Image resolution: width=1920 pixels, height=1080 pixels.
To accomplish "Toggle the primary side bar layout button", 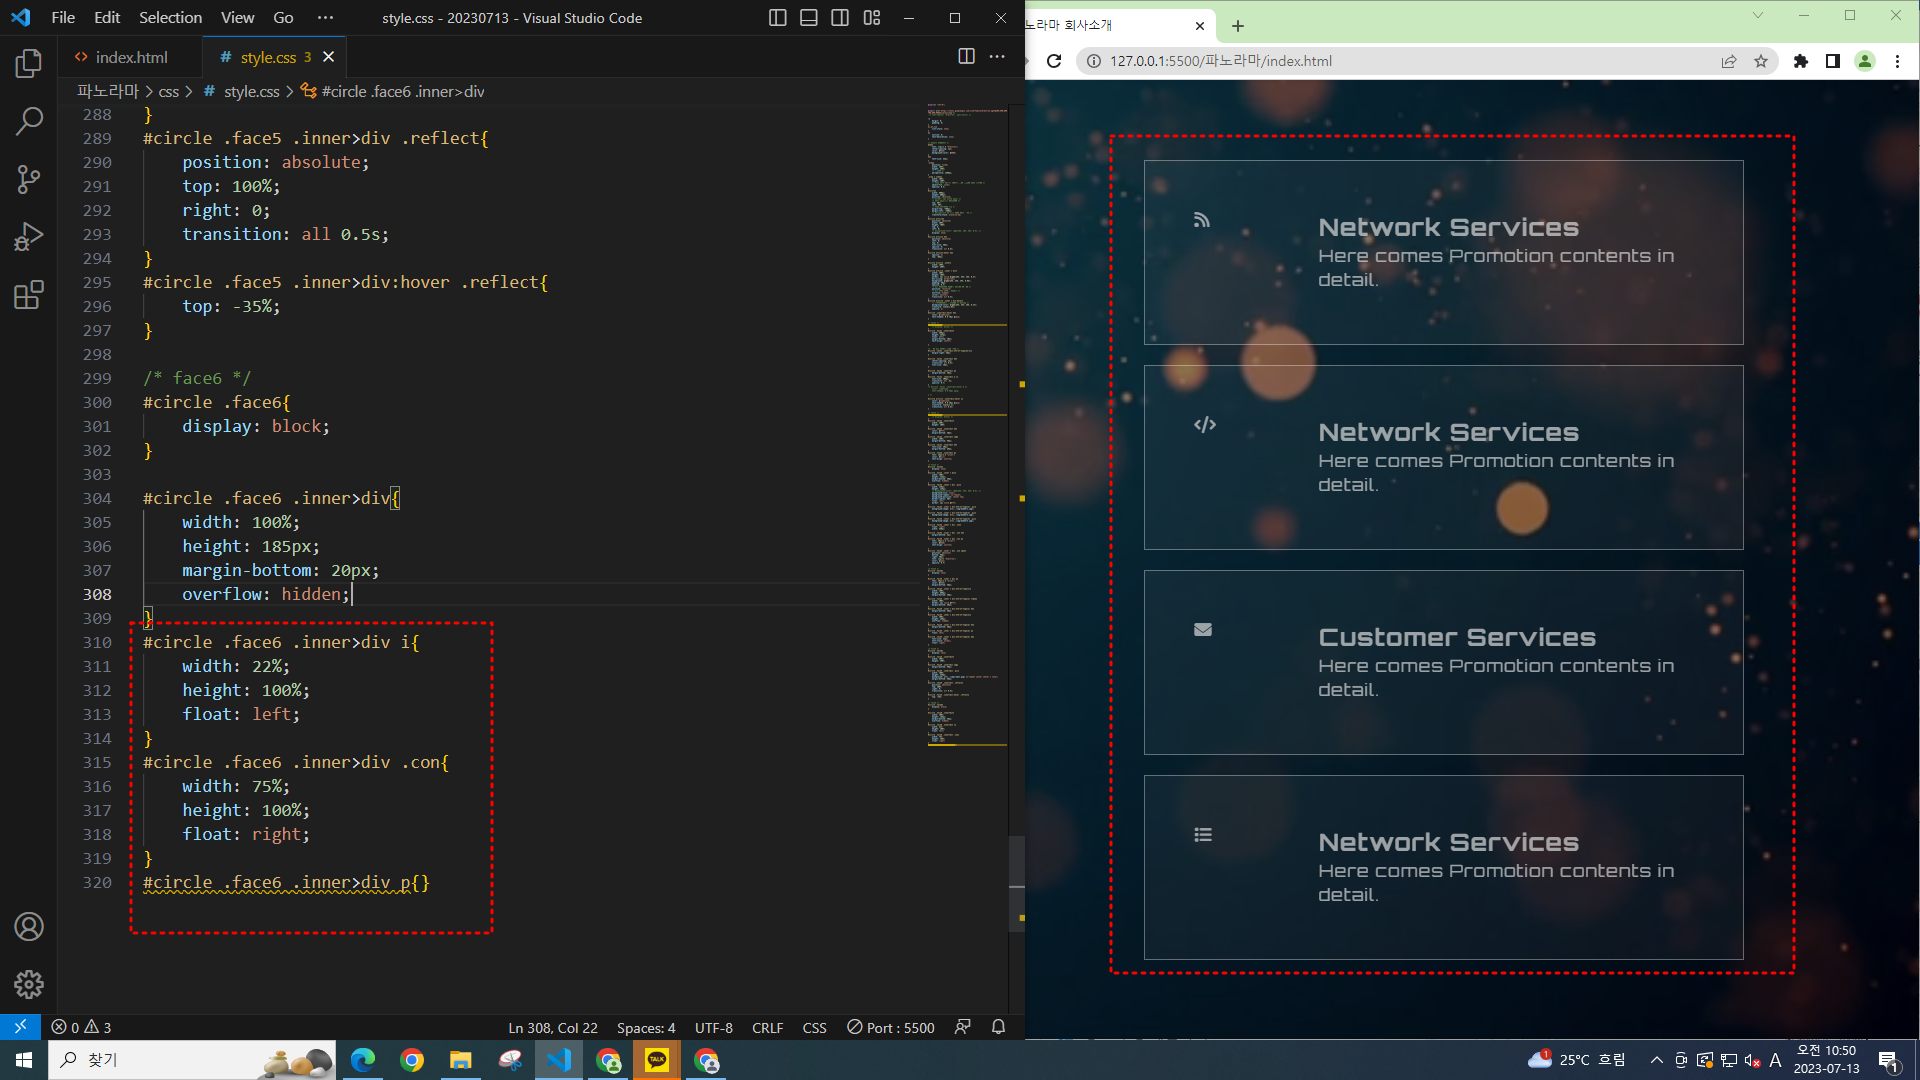I will [x=777, y=18].
